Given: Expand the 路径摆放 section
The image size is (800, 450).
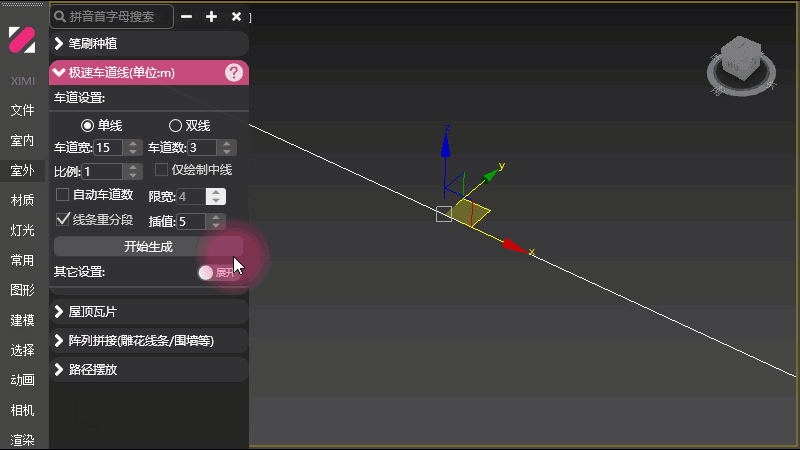Looking at the screenshot, I should pyautogui.click(x=149, y=369).
